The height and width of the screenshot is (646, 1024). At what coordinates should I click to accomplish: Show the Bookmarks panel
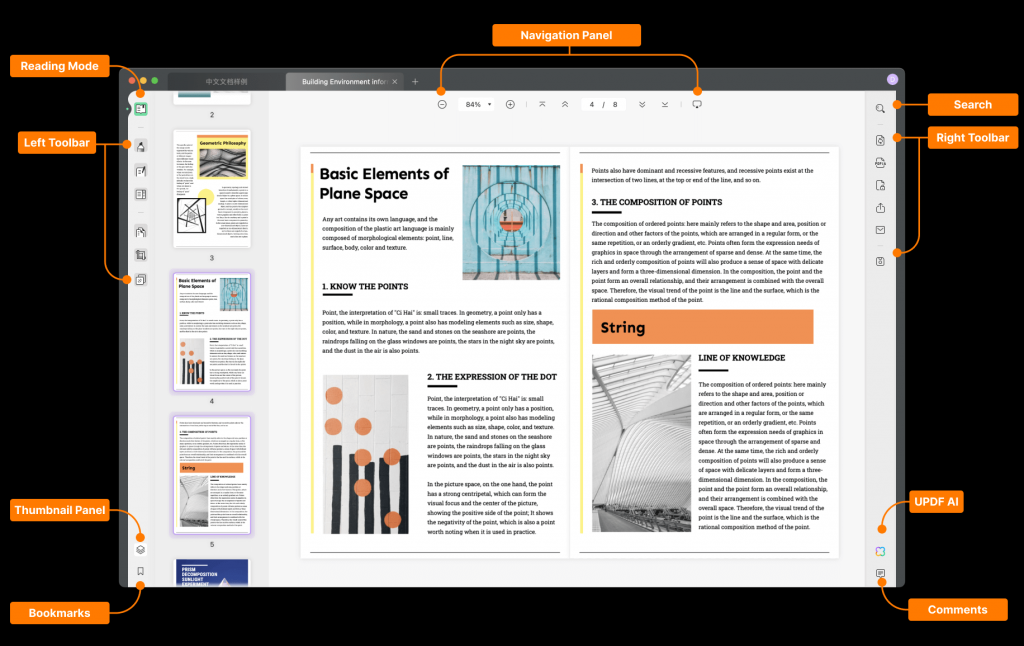point(140,571)
